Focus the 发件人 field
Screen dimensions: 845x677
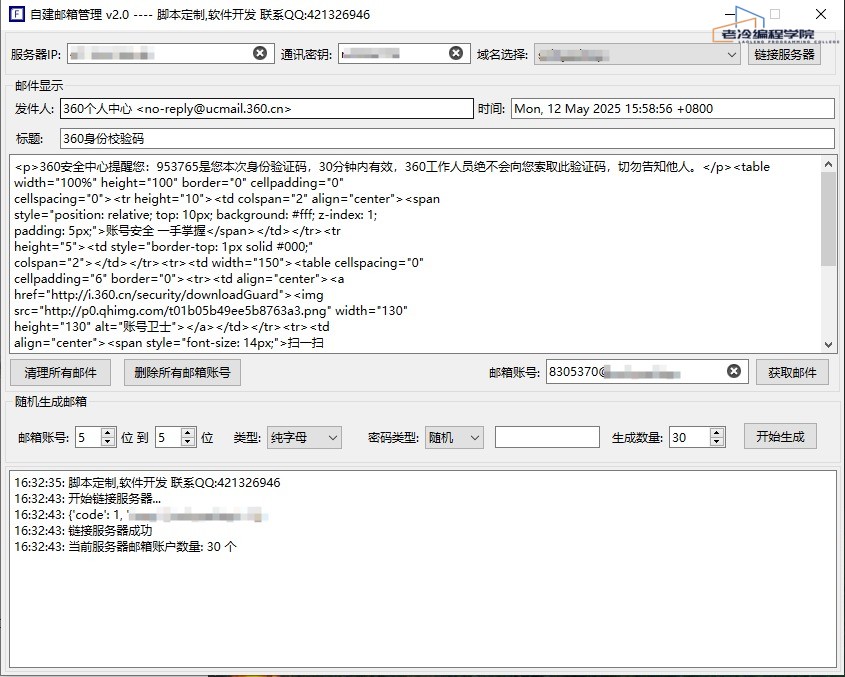[x=267, y=108]
